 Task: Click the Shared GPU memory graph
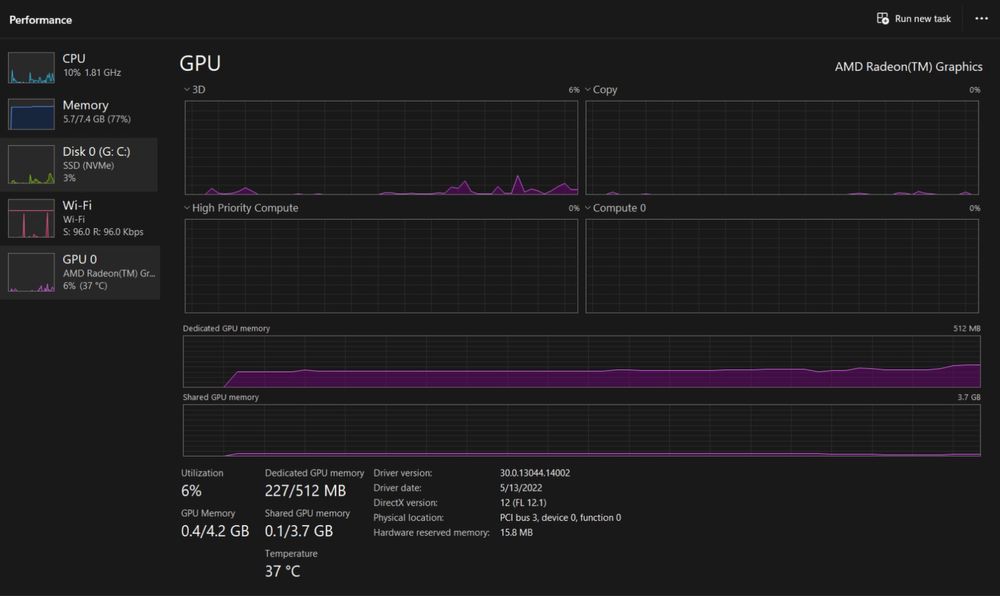pos(582,430)
